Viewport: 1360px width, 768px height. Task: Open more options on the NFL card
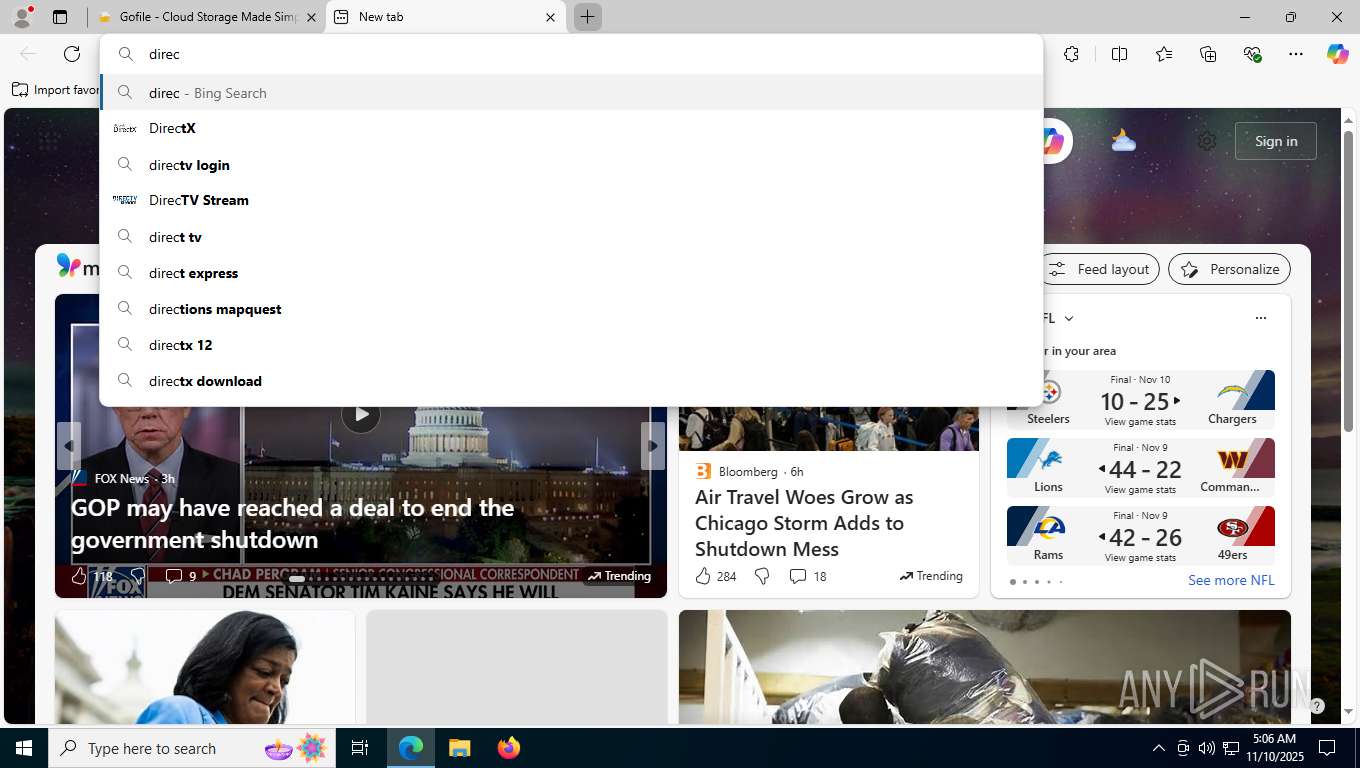tap(1260, 318)
